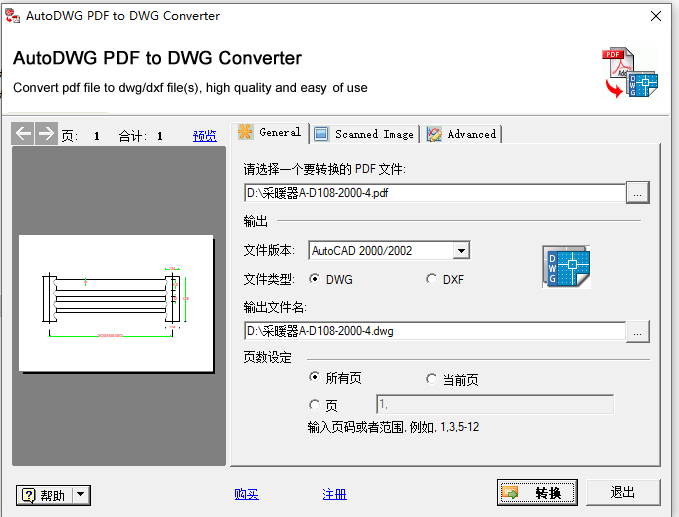Open the 预览 preview link

point(205,136)
